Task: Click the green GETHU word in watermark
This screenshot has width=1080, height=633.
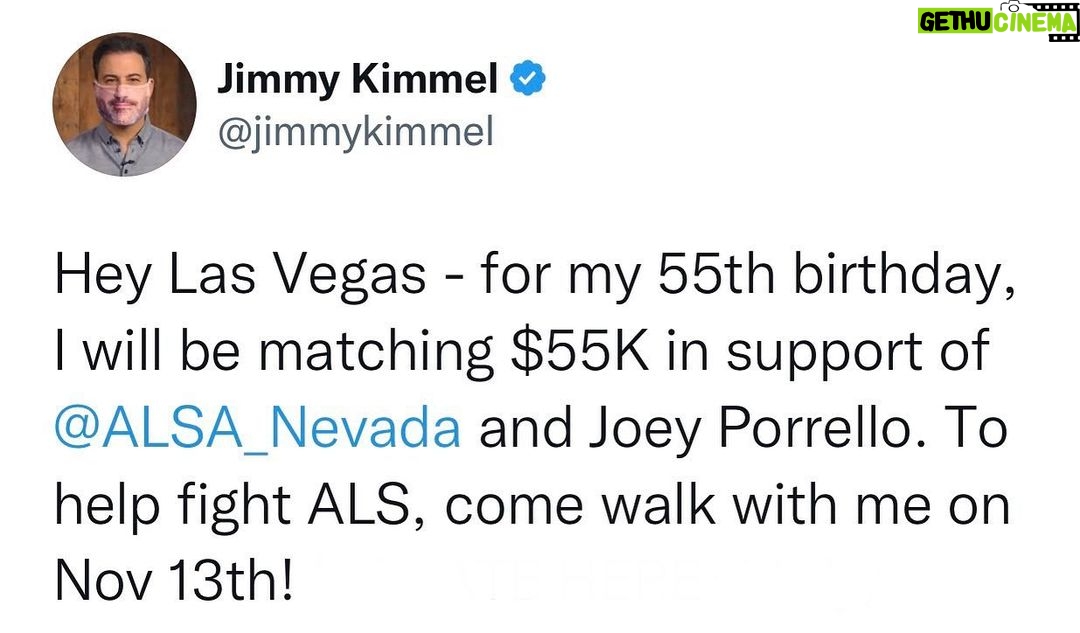Action: pos(955,22)
